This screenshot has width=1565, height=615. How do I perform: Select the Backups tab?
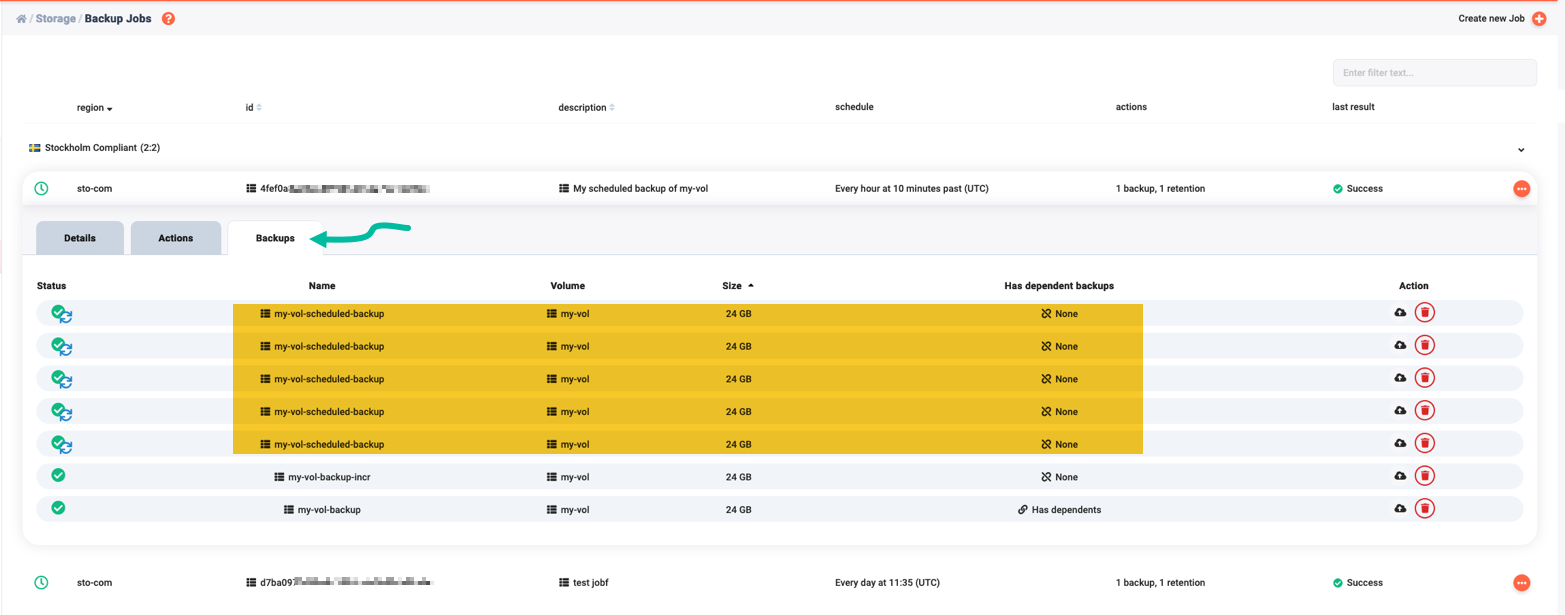275,238
